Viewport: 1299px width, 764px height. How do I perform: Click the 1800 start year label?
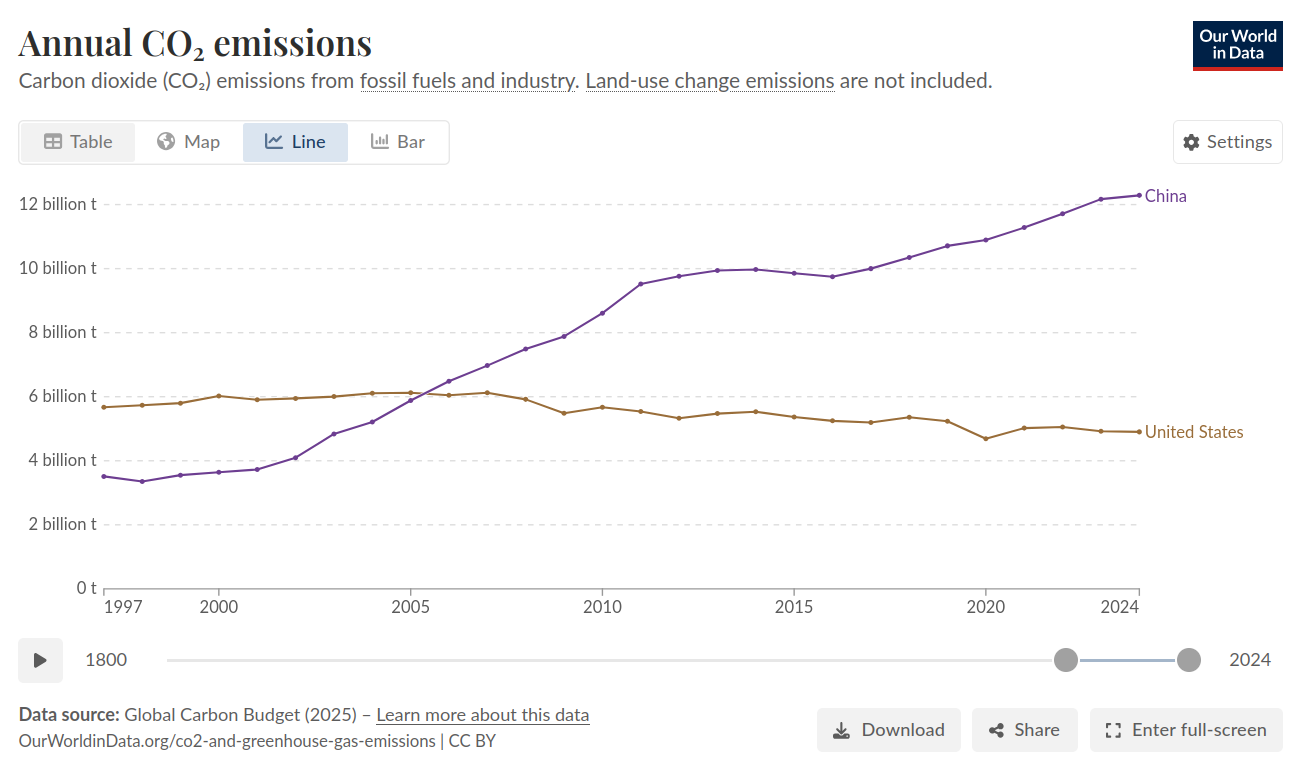pyautogui.click(x=106, y=660)
